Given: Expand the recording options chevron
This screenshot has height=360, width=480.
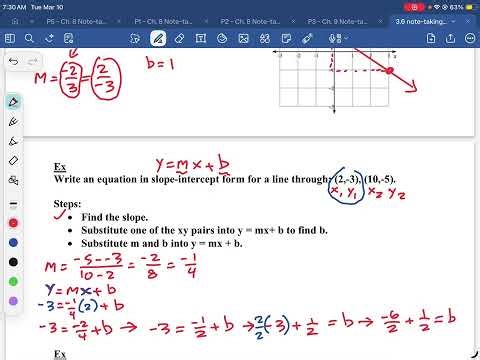Looking at the screenshot, I should pos(345,38).
